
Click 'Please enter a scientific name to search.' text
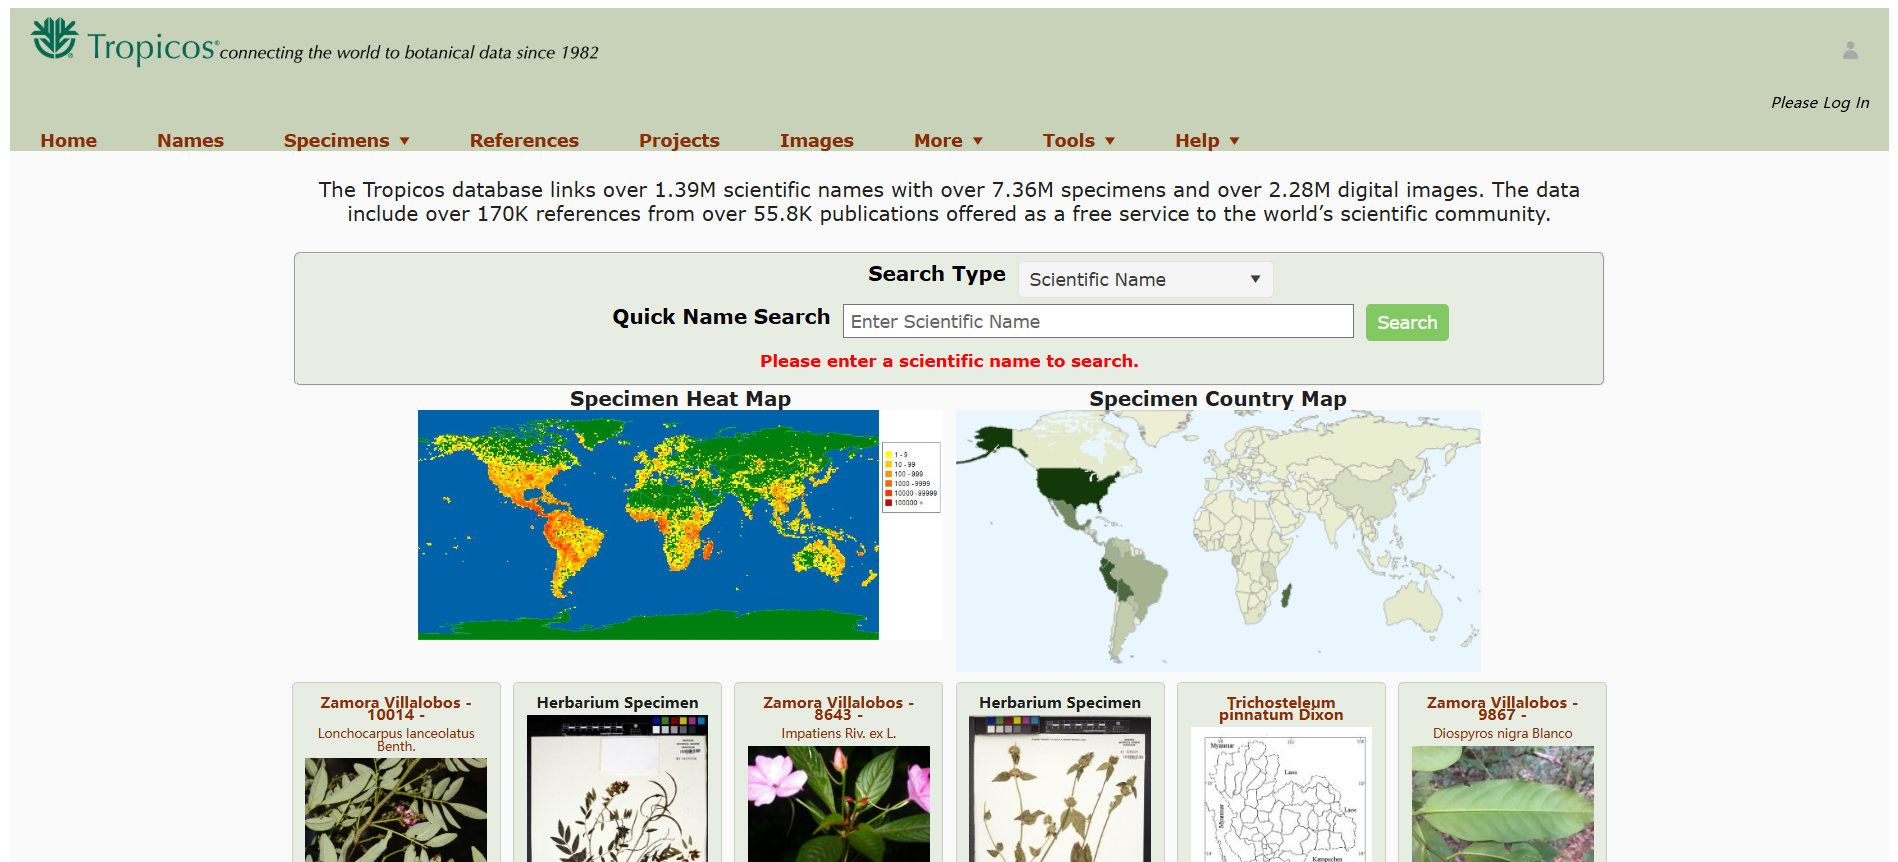pyautogui.click(x=949, y=361)
